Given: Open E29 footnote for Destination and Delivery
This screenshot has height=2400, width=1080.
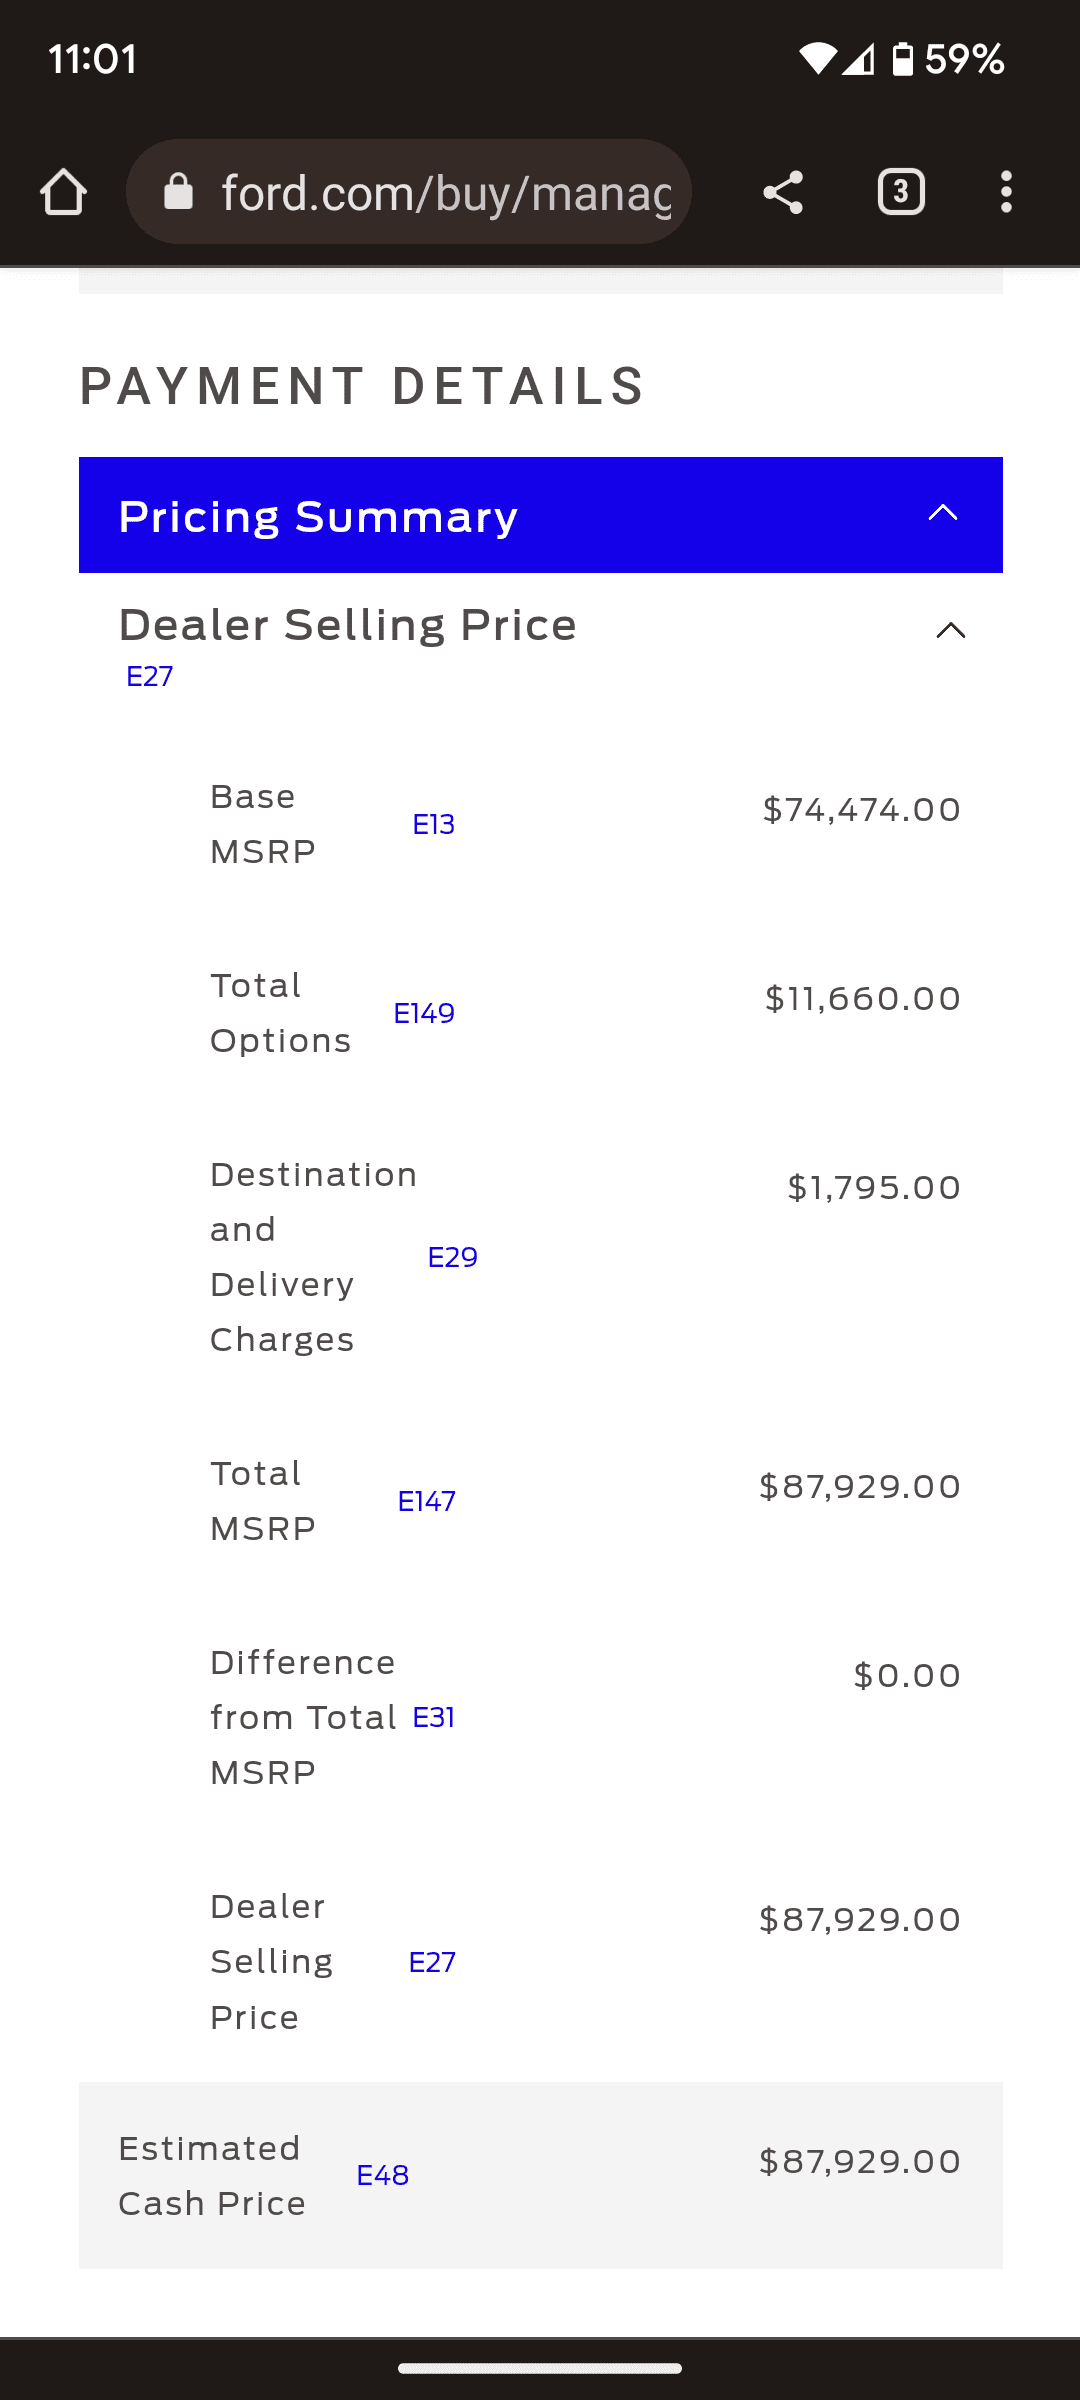Looking at the screenshot, I should (x=452, y=1258).
